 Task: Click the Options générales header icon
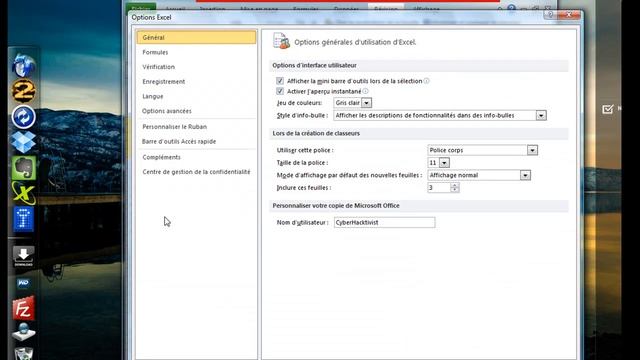(282, 41)
